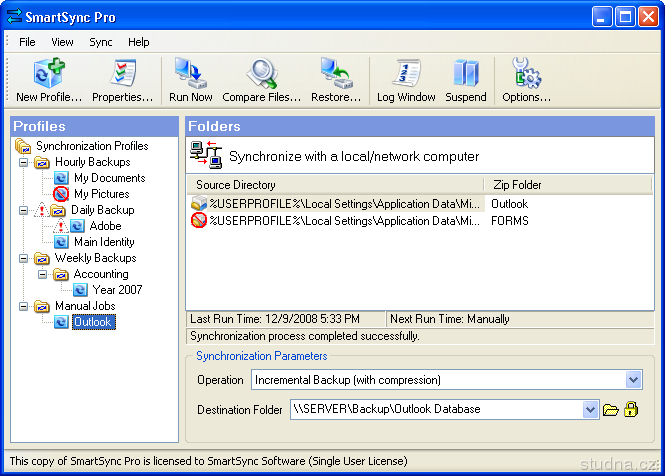Select the Year 2007 profile
This screenshot has width=665, height=476.
pos(117,290)
